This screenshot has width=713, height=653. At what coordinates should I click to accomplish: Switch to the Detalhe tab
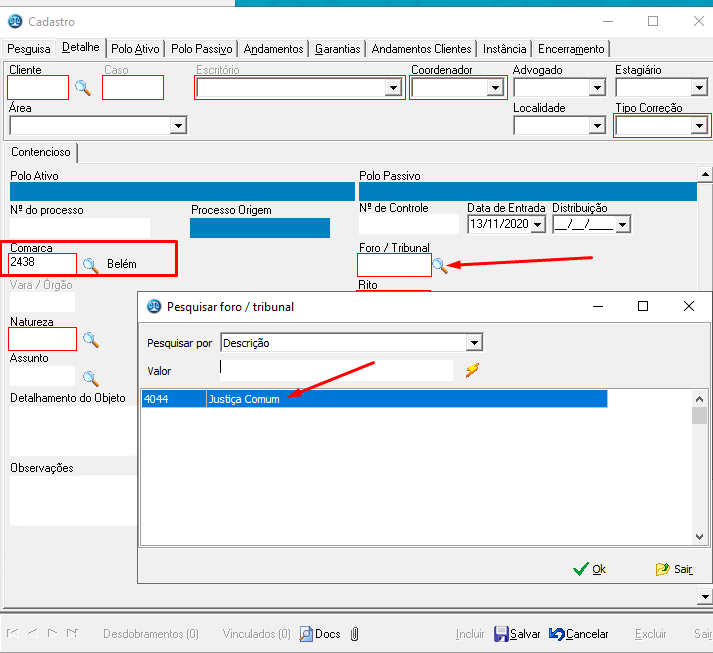tap(80, 47)
